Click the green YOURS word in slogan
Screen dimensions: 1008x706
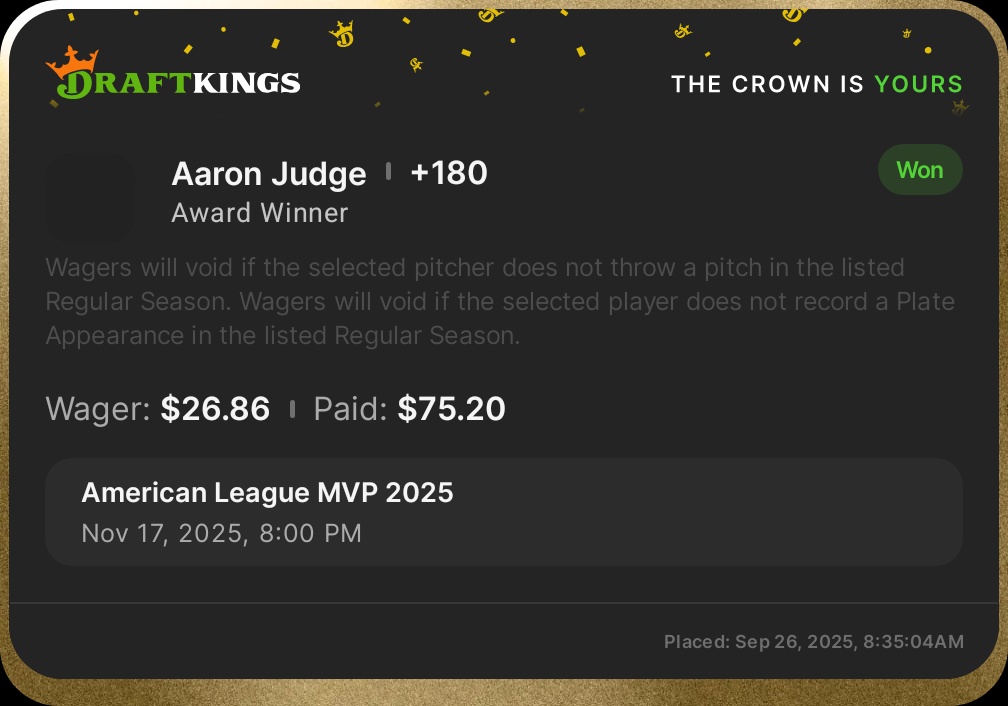918,84
